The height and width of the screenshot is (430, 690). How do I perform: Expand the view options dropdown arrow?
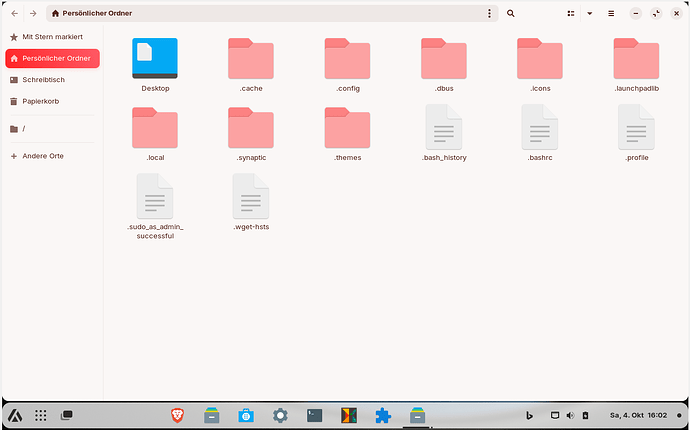(x=590, y=14)
